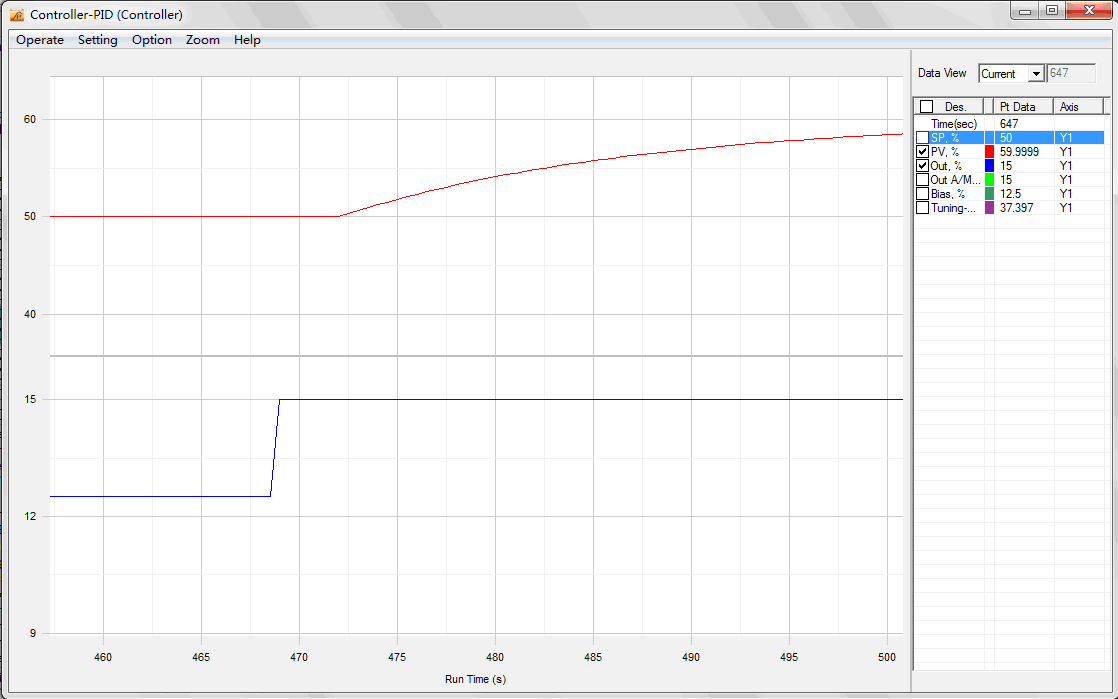Click the data view time field 647

[x=1071, y=73]
